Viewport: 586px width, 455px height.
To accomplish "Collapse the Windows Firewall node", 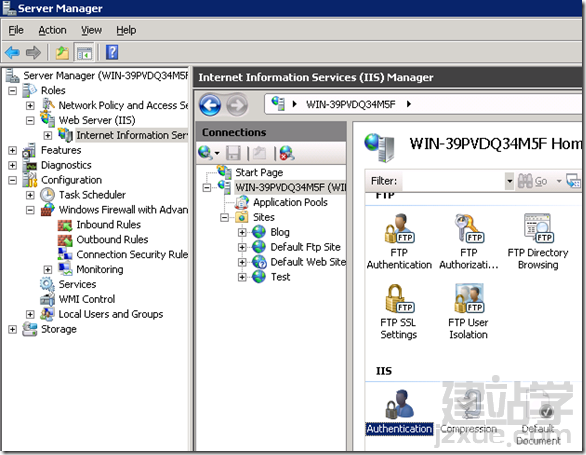I will tap(30, 210).
